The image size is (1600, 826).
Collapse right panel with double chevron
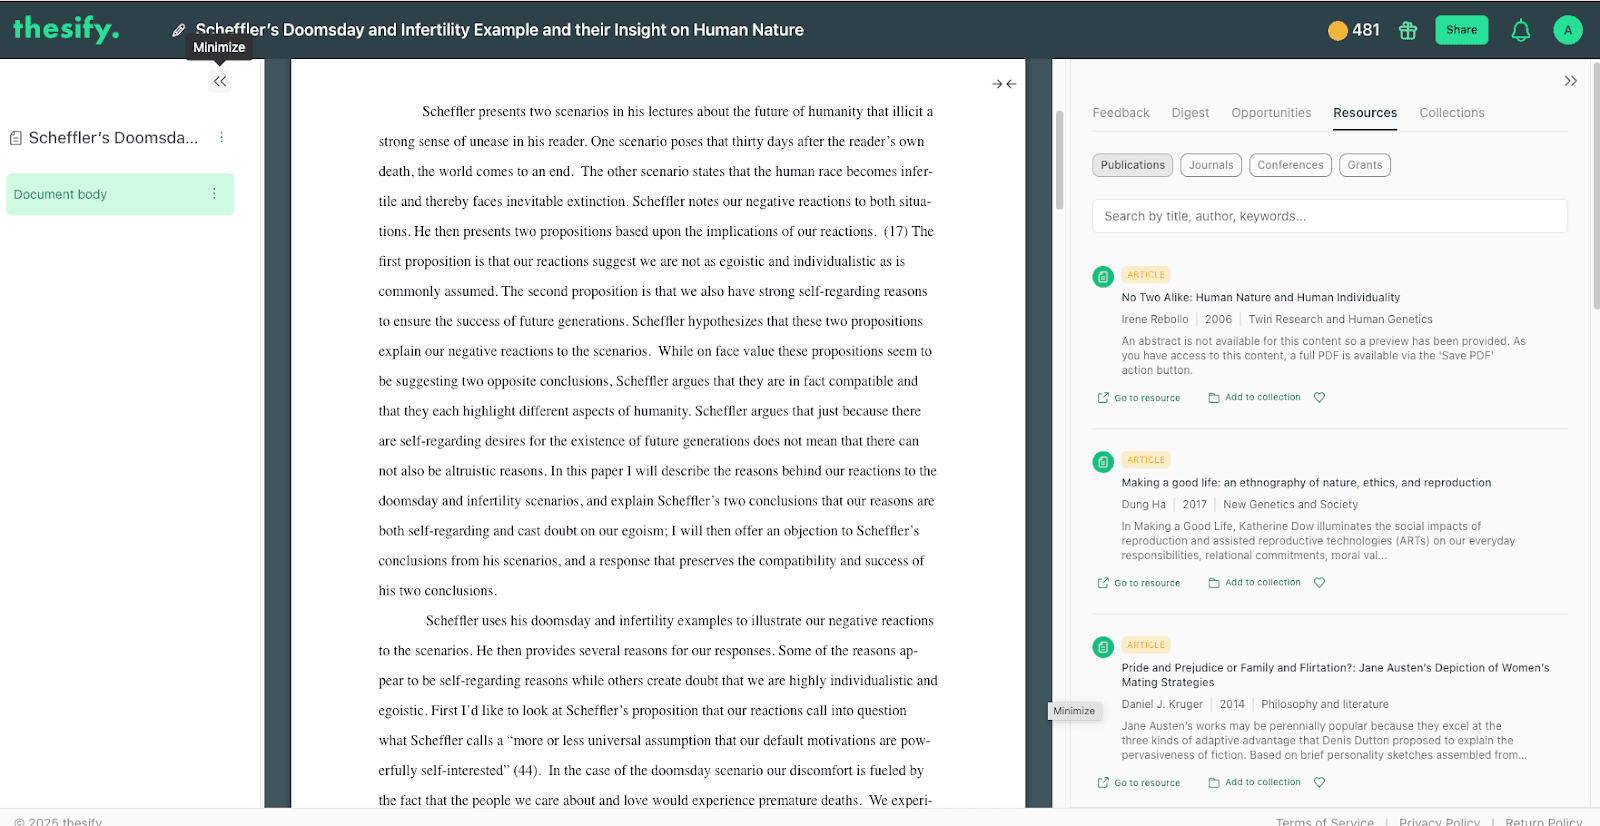[1570, 81]
